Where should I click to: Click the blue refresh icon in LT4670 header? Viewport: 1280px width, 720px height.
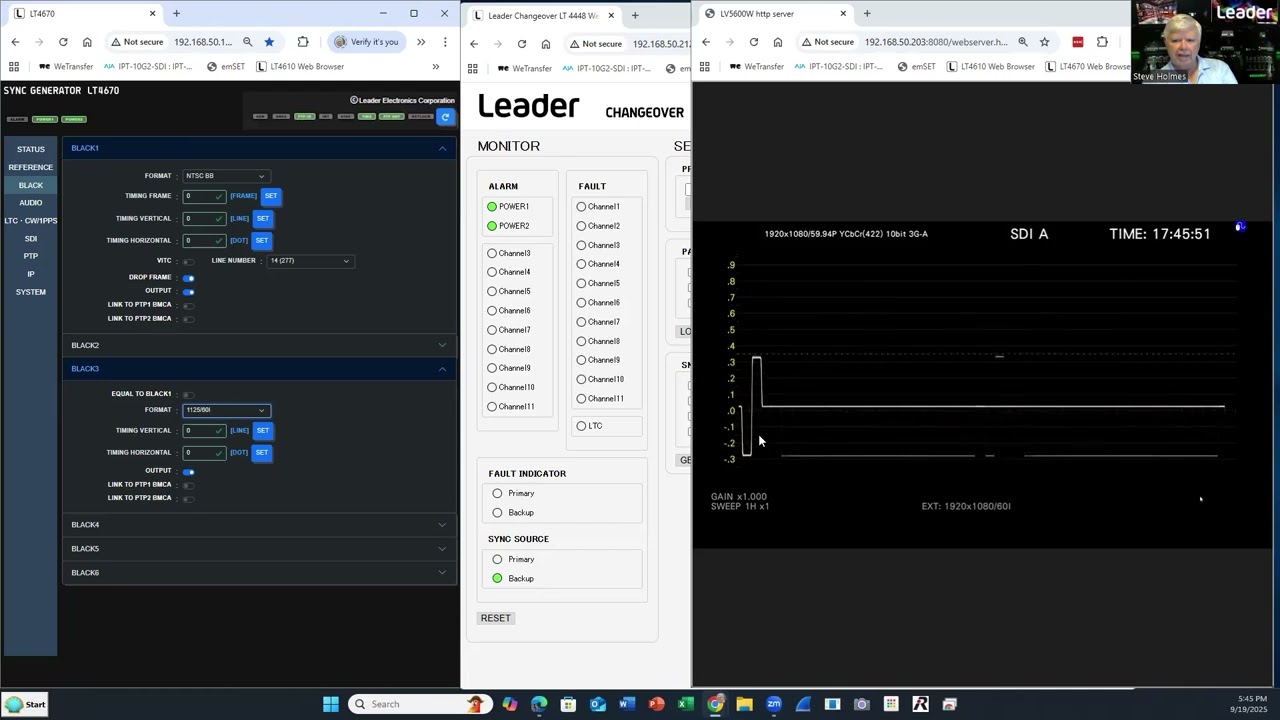tap(445, 117)
